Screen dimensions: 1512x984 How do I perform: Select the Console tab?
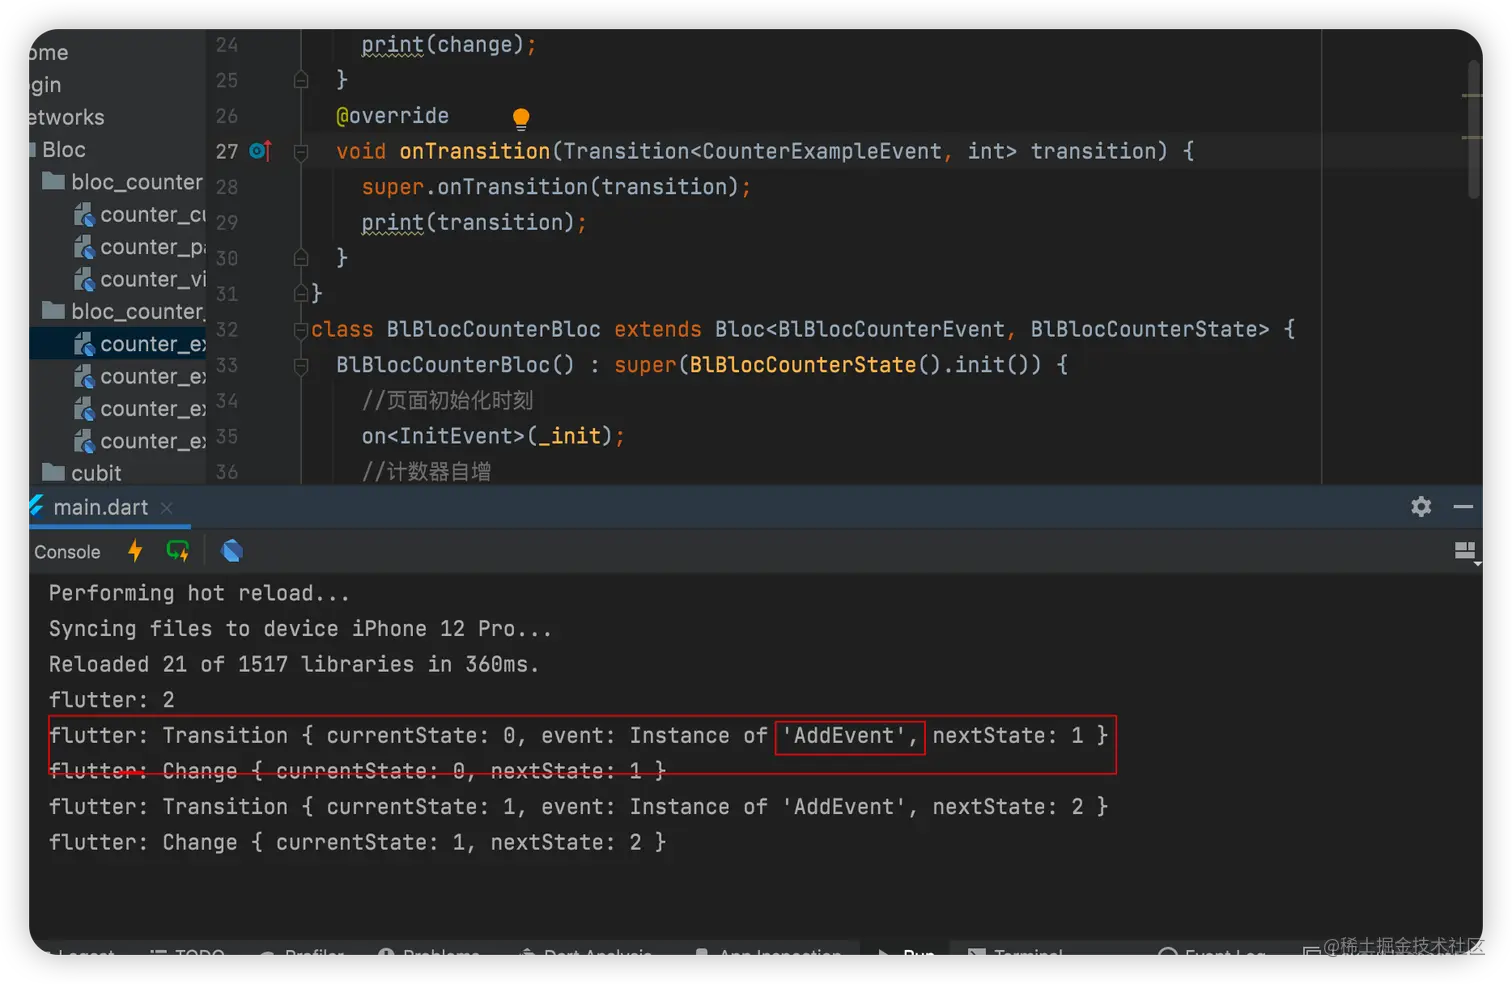[67, 552]
